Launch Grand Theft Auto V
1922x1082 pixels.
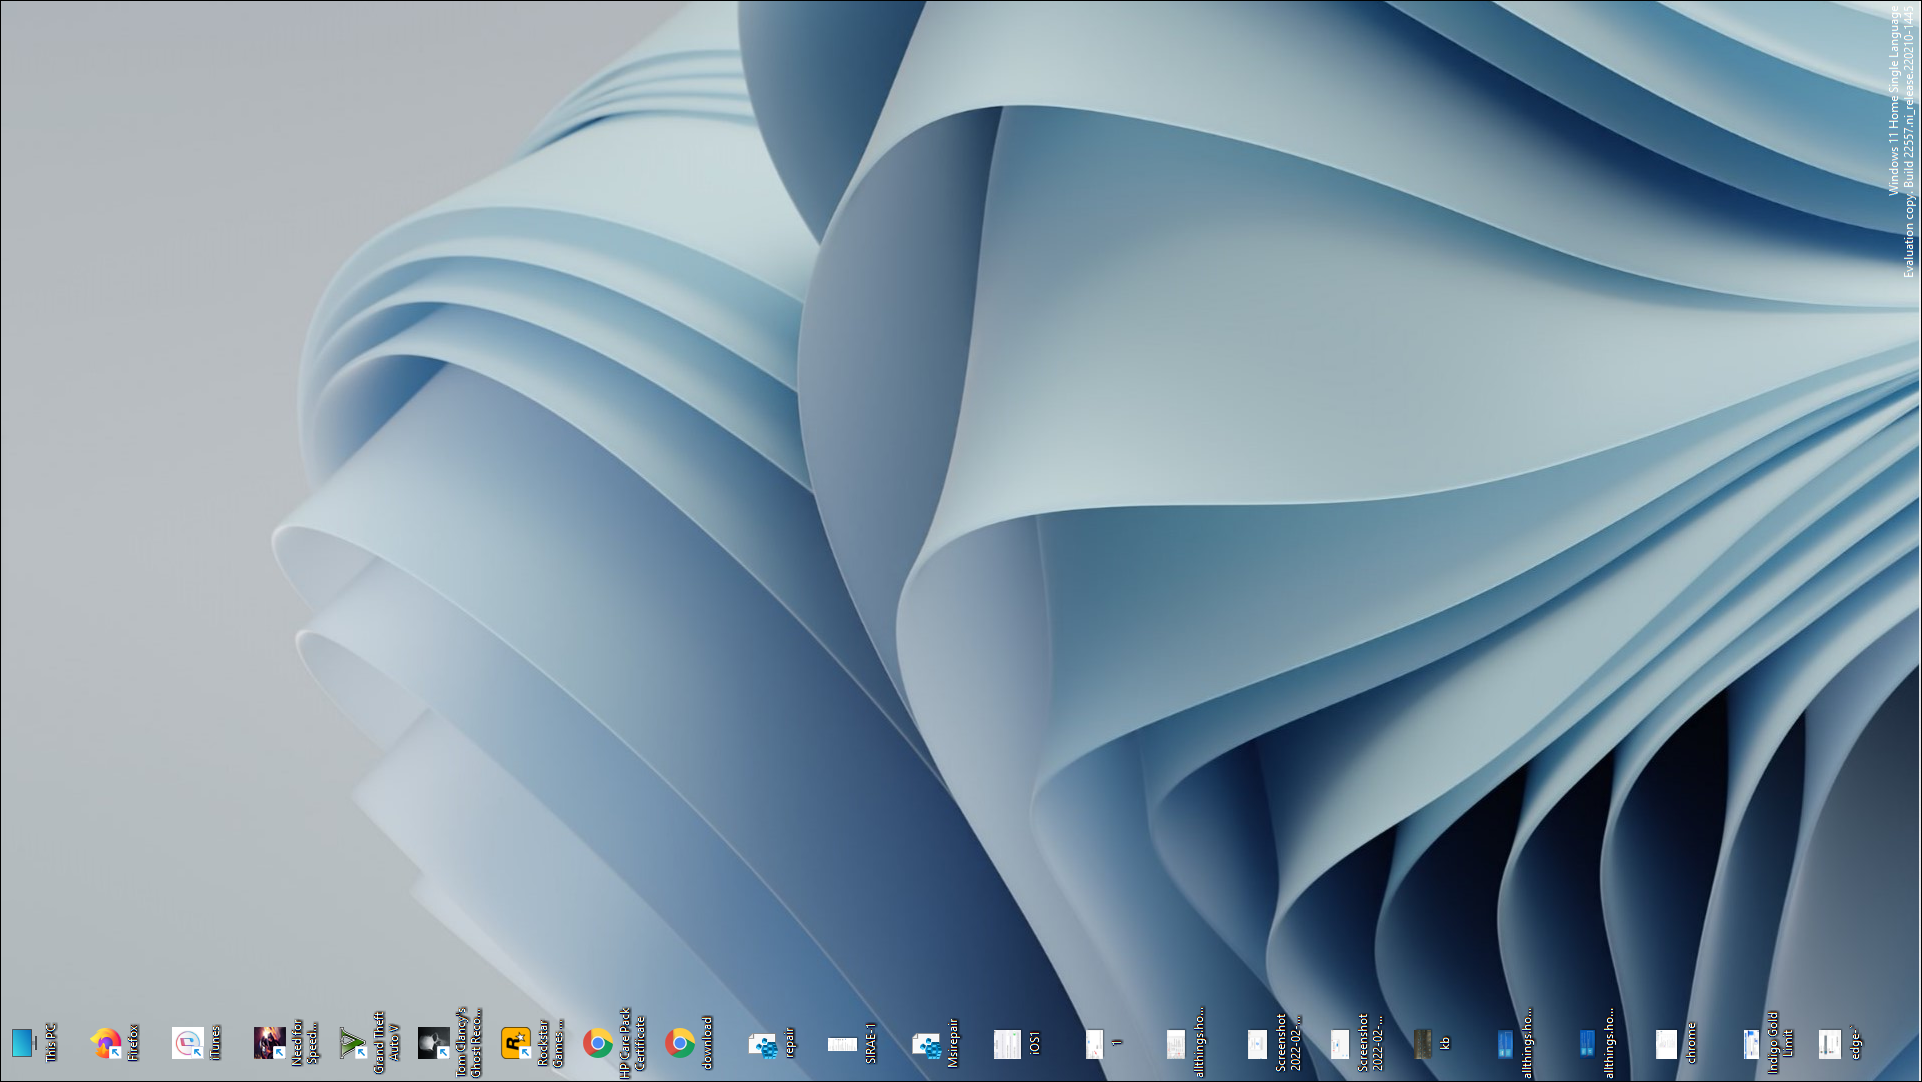point(352,1044)
